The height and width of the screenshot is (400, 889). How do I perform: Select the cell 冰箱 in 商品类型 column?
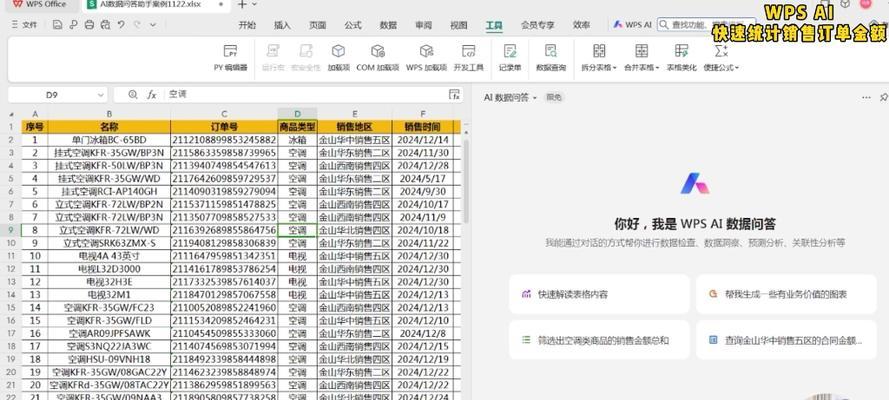click(x=297, y=139)
